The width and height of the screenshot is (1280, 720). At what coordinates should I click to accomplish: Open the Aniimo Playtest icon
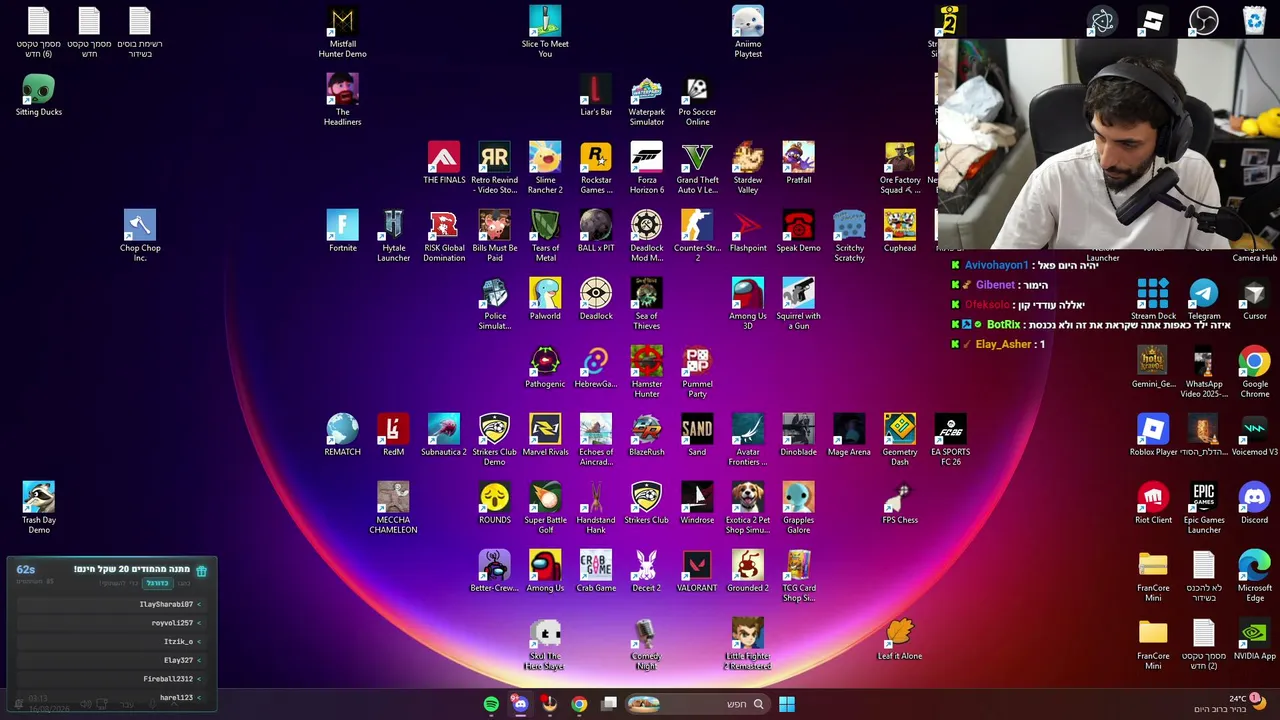tap(748, 32)
